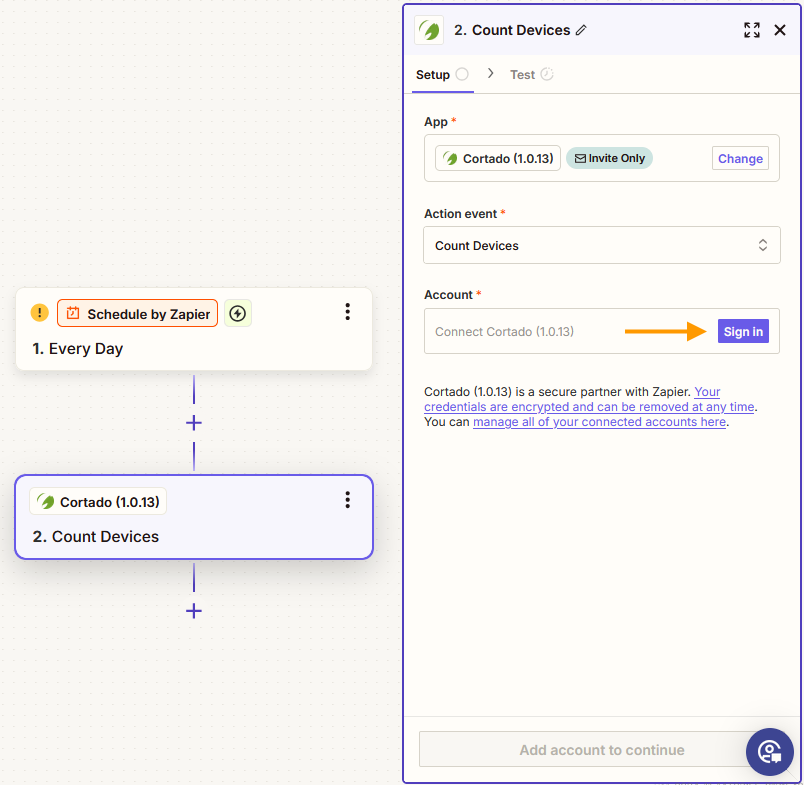Viewport: 804px width, 785px height.
Task: Open manage all connected accounts link
Action: 599,422
